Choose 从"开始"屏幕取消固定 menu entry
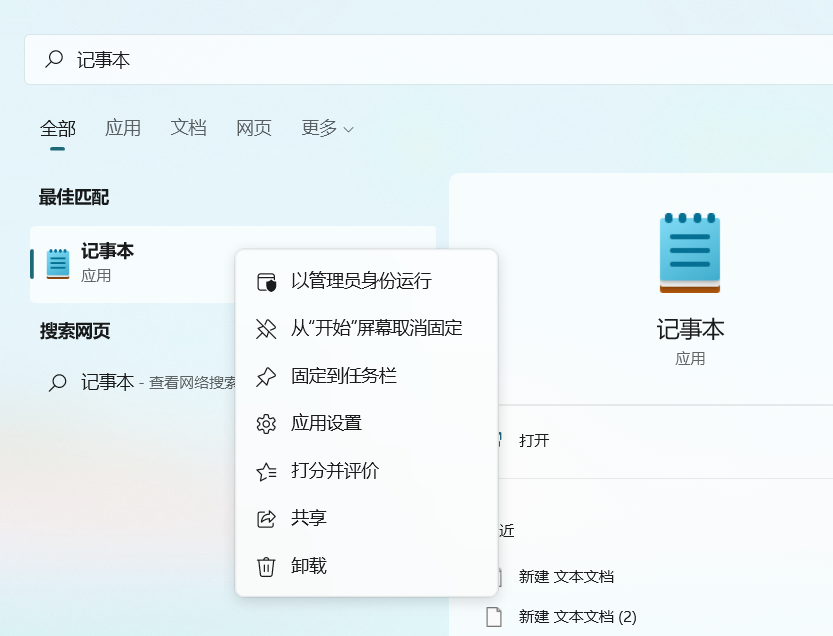Viewport: 833px width, 636px height. click(367, 328)
